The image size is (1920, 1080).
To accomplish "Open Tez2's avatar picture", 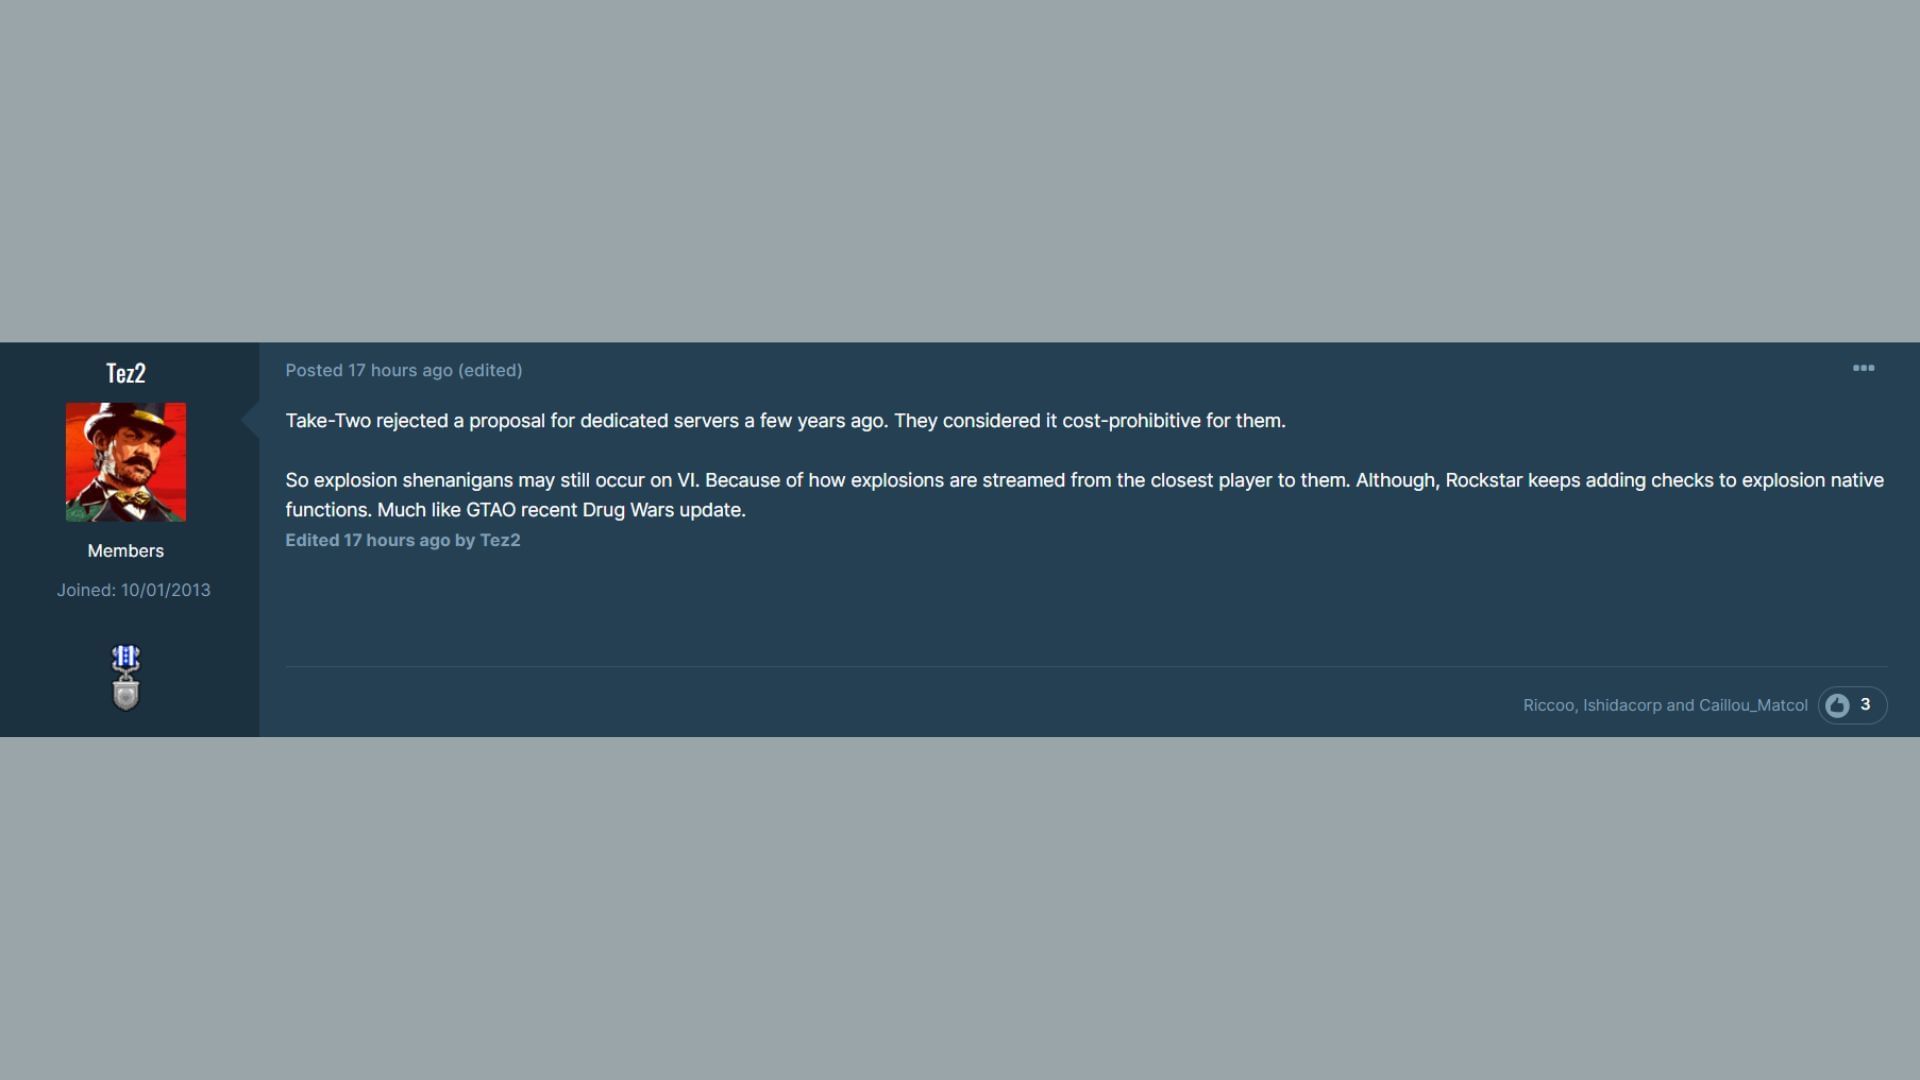I will pyautogui.click(x=126, y=462).
